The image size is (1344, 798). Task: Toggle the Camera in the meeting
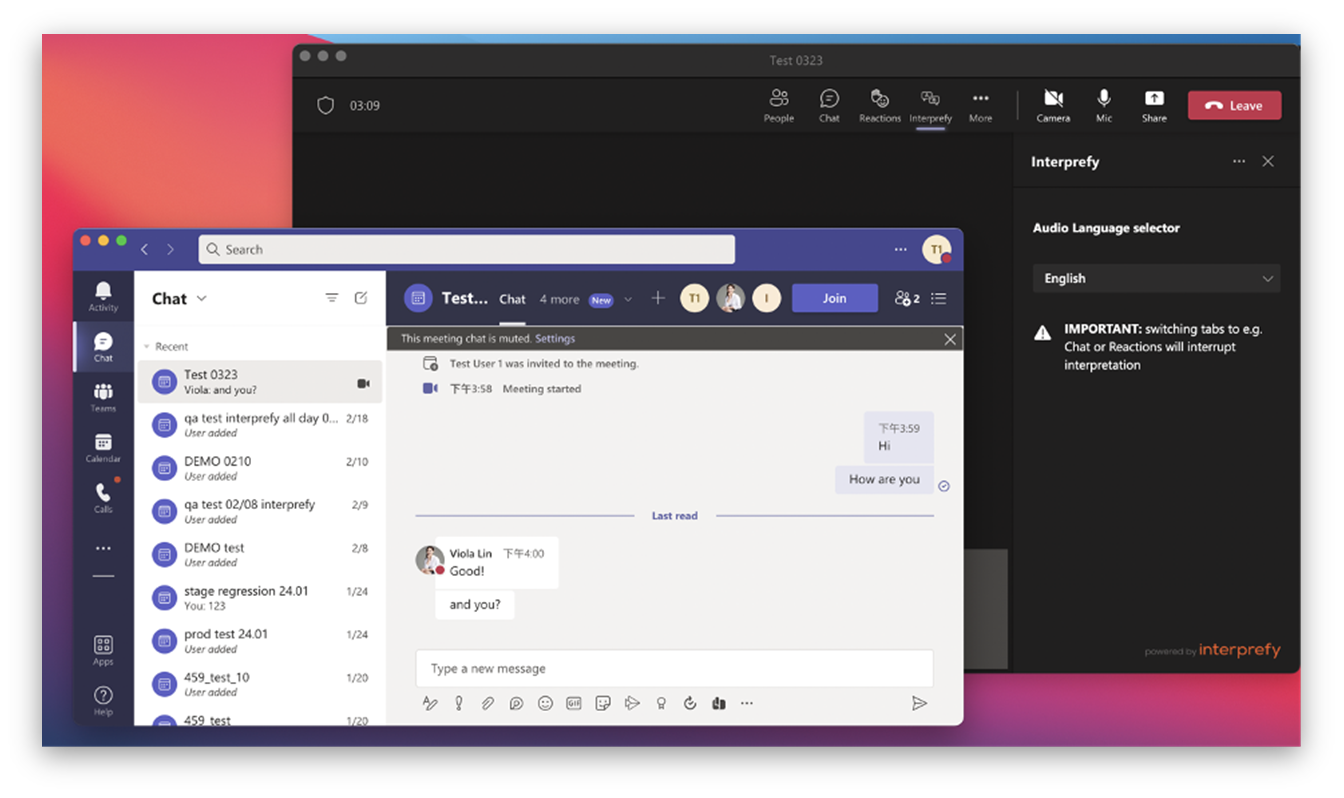point(1053,105)
